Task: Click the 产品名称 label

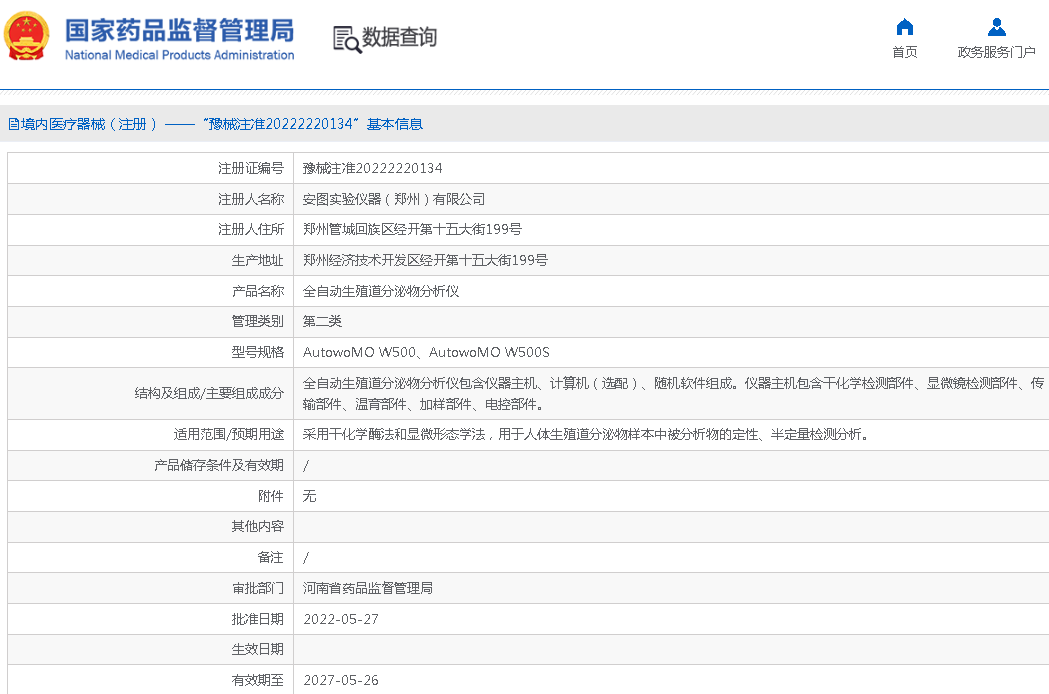Action: click(x=258, y=290)
